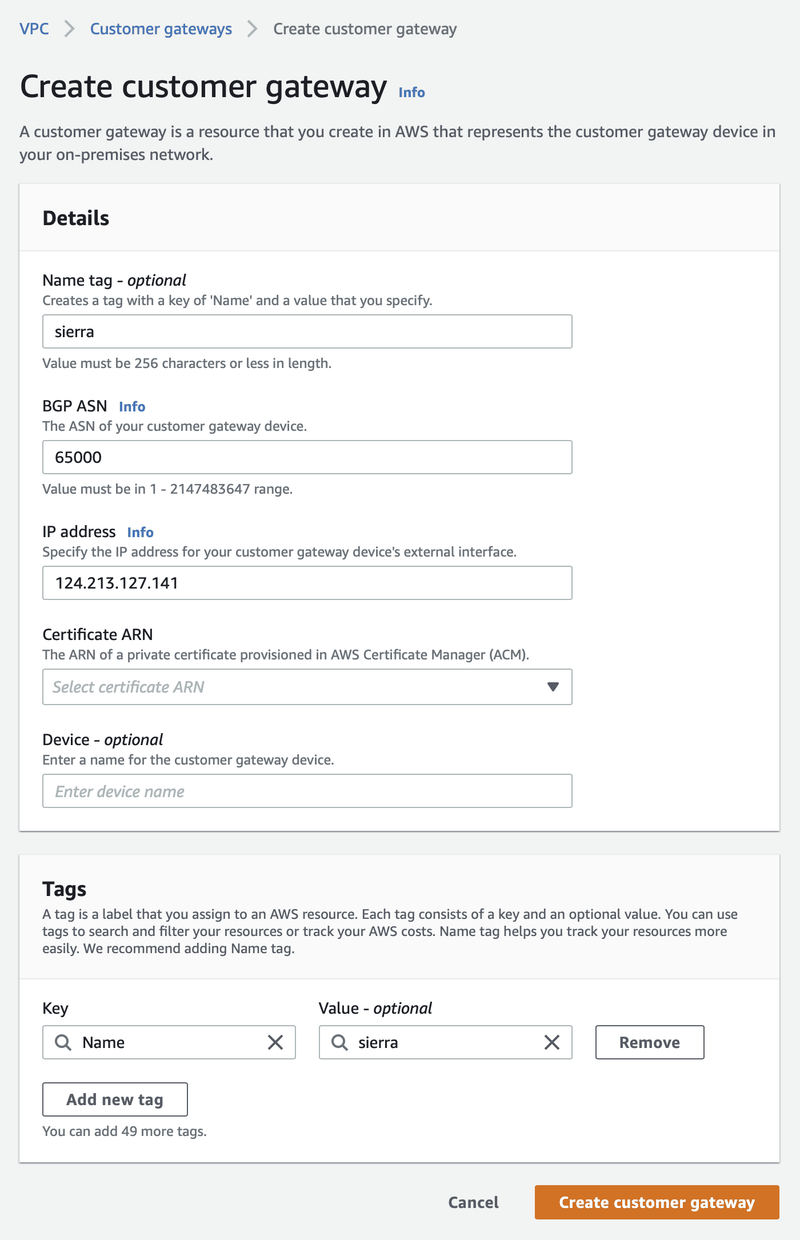Click the tag Key Name field
This screenshot has width=800, height=1240.
(x=165, y=1042)
